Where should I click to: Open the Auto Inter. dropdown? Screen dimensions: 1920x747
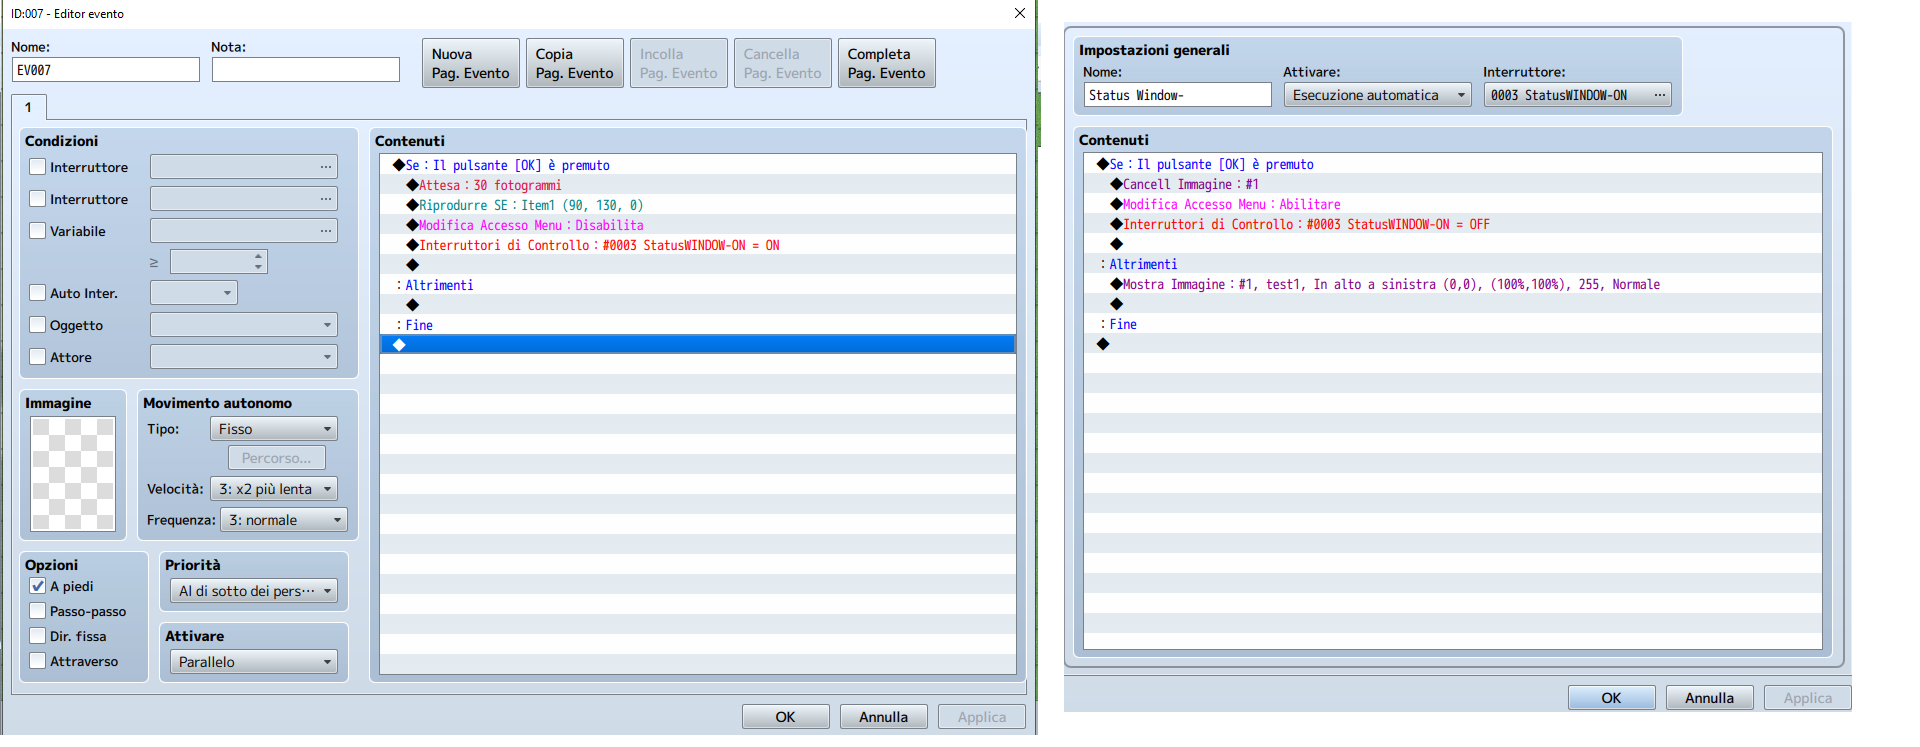194,293
